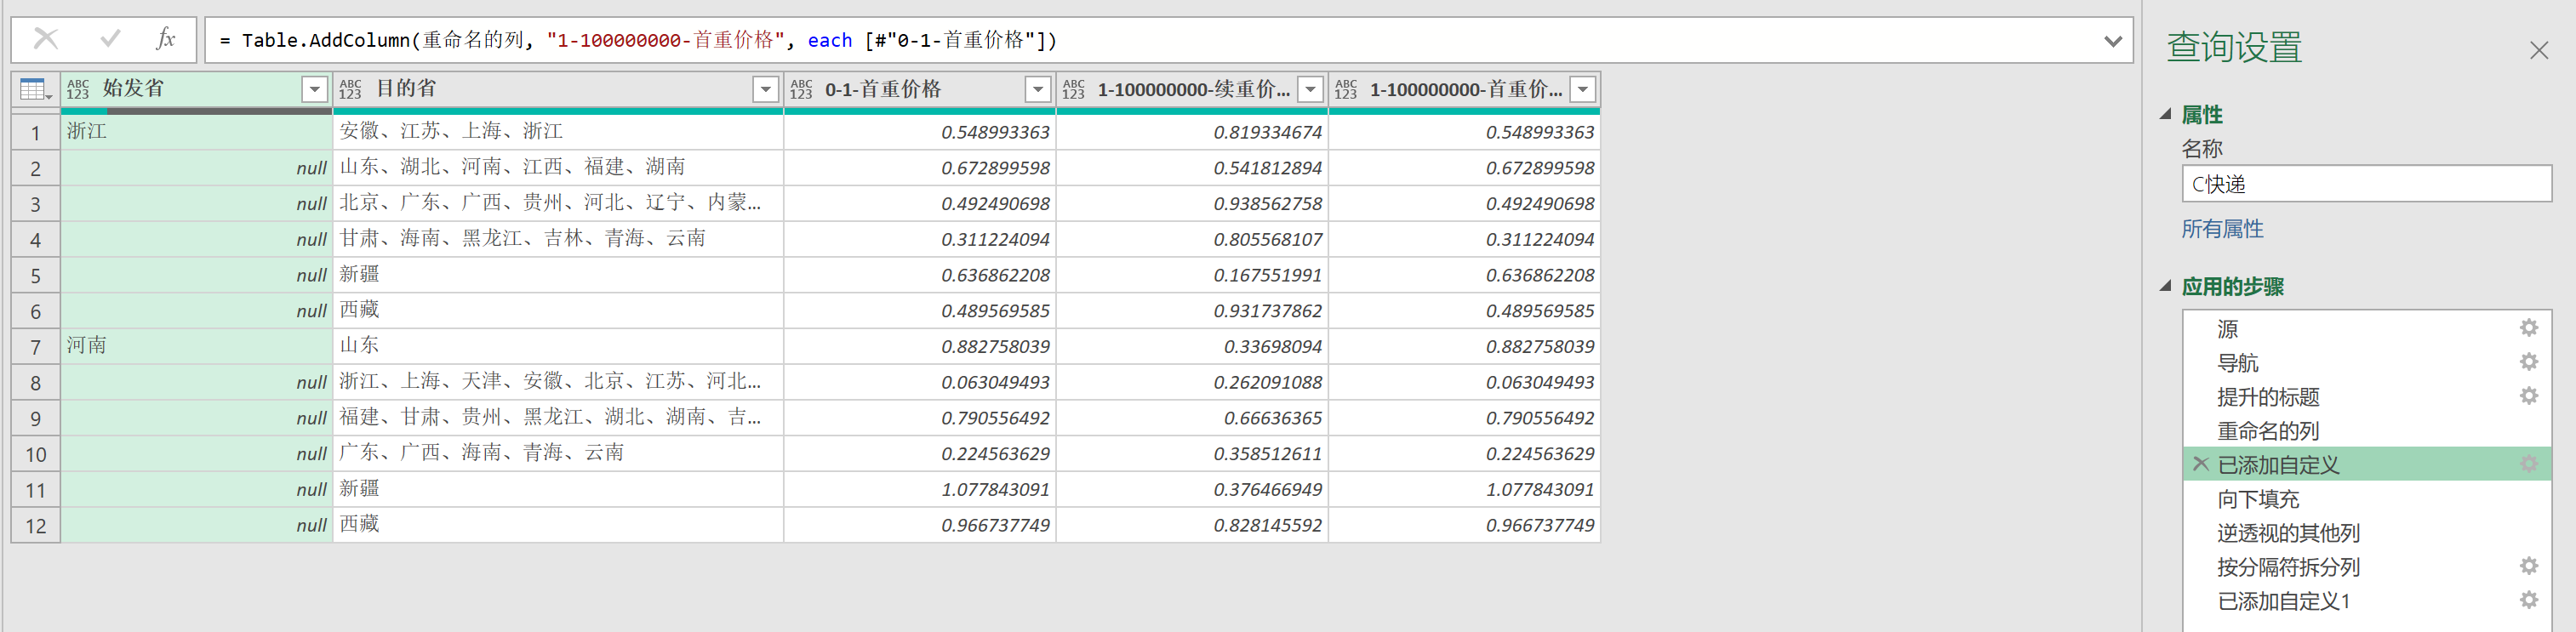Select row number 1 header

coord(36,132)
